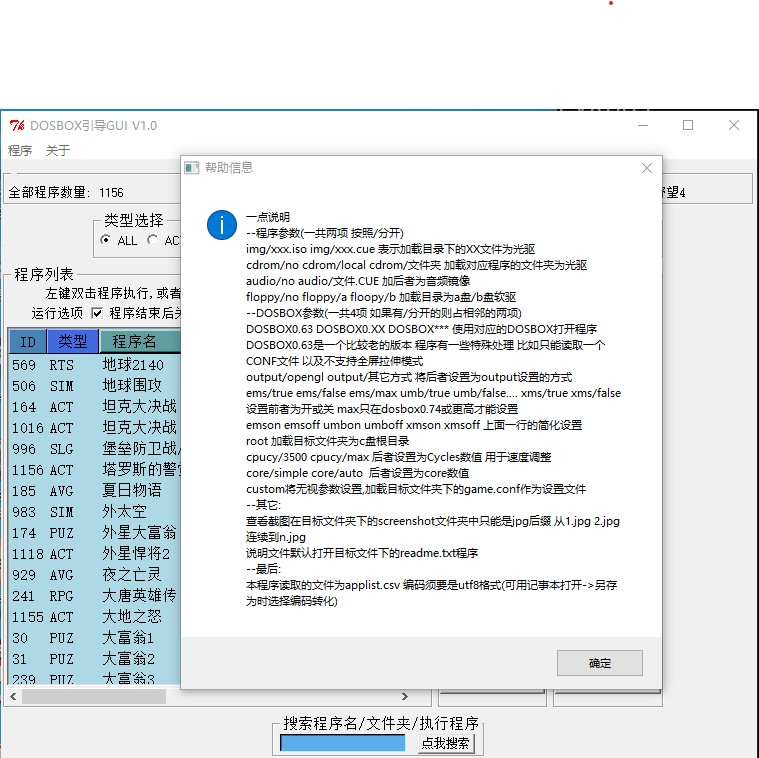The image size is (759, 758).
Task: Select row 983 外太空
Action: 94,512
